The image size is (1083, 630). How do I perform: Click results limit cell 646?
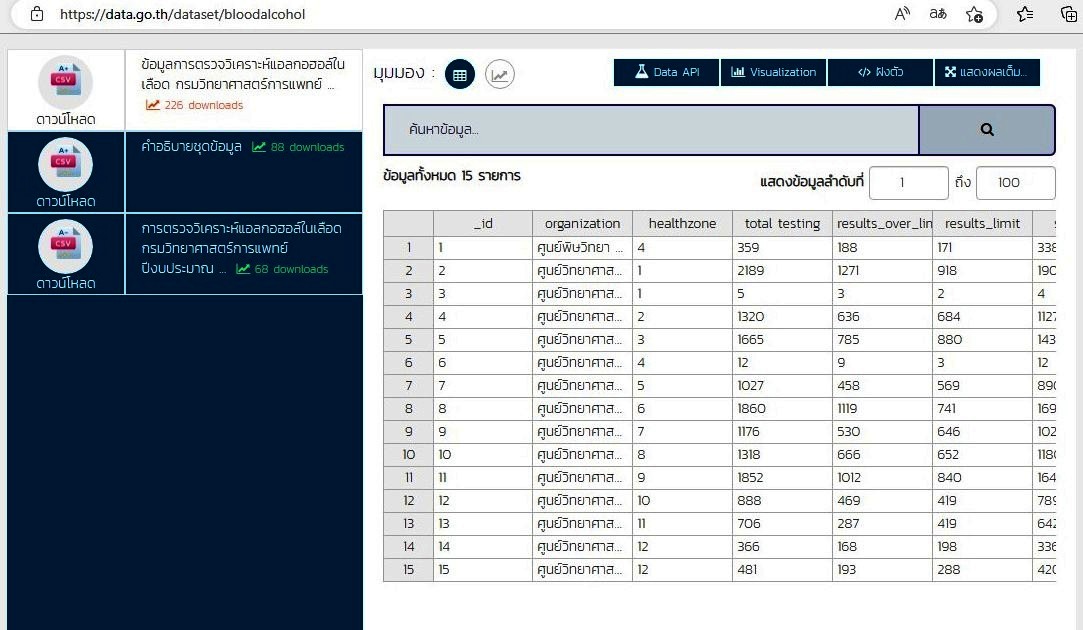(x=982, y=431)
